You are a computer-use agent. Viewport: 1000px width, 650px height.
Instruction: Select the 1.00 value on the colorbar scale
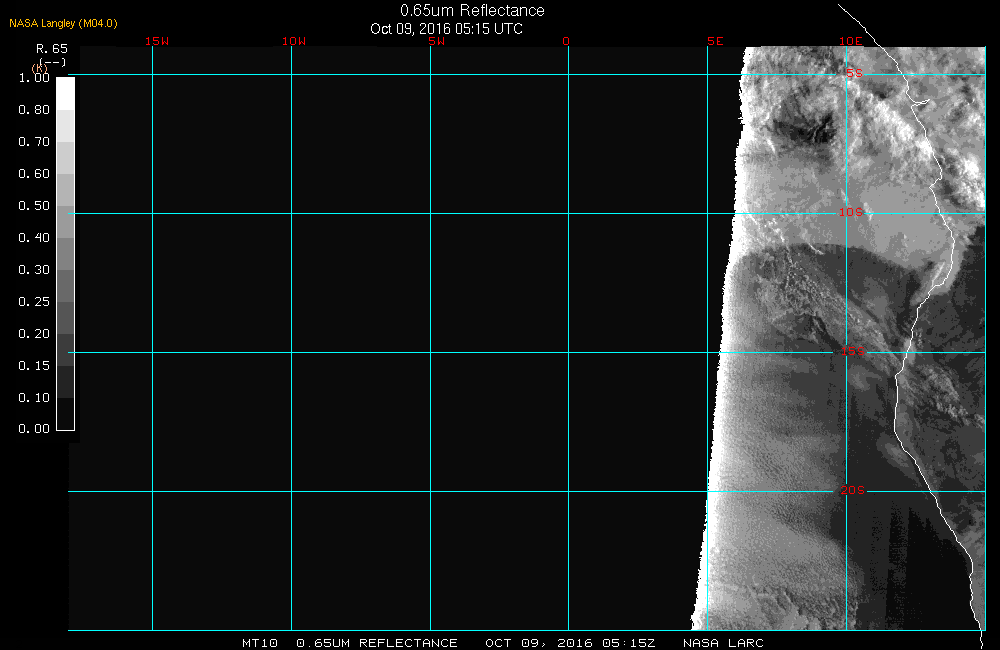tap(34, 78)
